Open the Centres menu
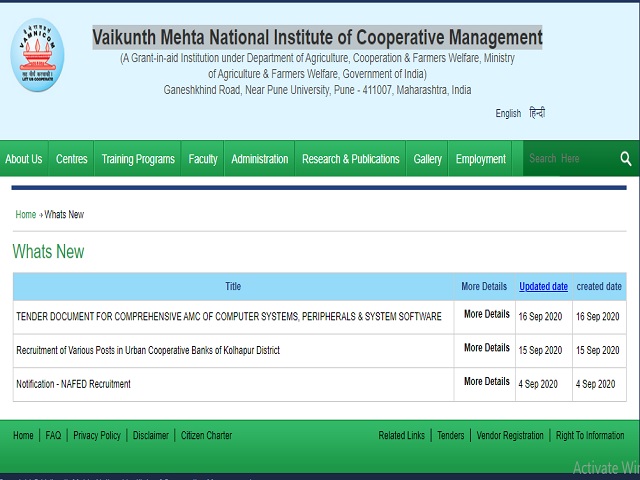This screenshot has height=480, width=640. [71, 159]
